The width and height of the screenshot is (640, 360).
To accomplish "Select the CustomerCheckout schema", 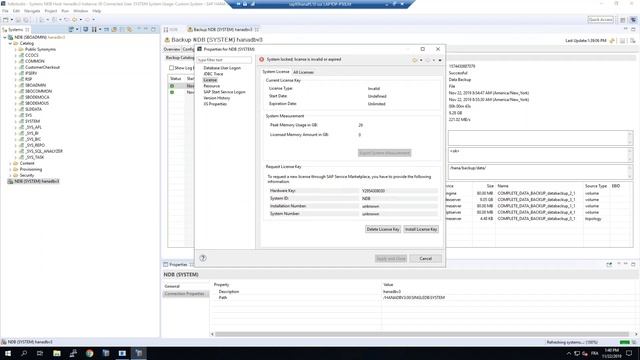I will tap(42, 67).
